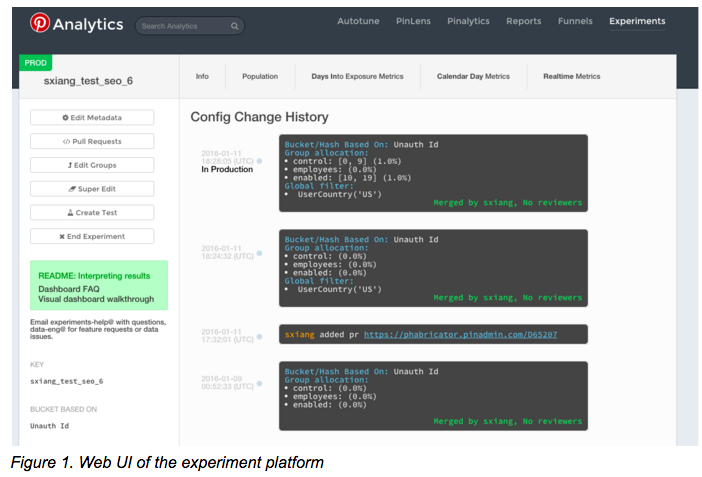Click the search magnifier icon
Image resolution: width=702 pixels, height=477 pixels.
click(234, 26)
